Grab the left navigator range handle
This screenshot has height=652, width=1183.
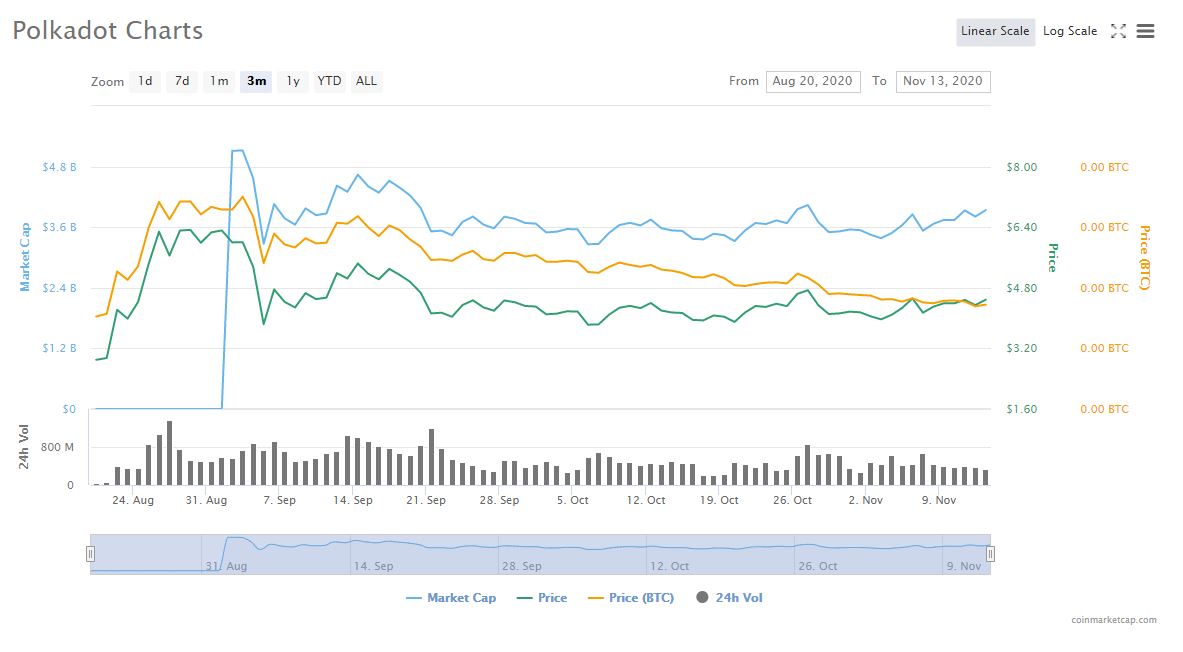point(90,554)
